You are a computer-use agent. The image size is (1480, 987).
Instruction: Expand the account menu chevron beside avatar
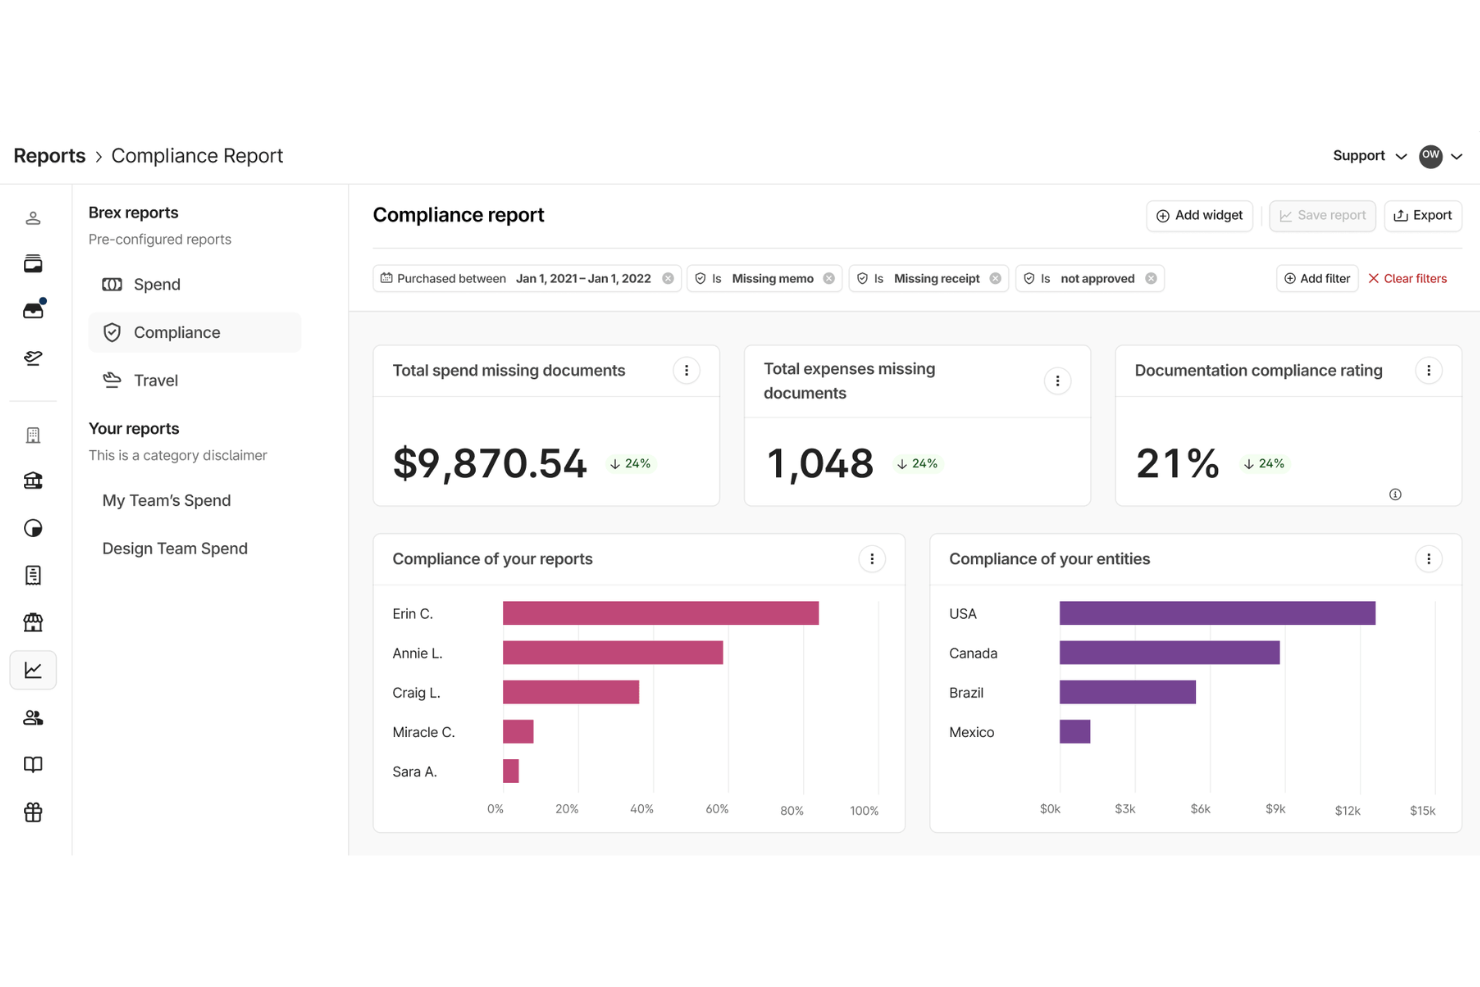[x=1457, y=156]
